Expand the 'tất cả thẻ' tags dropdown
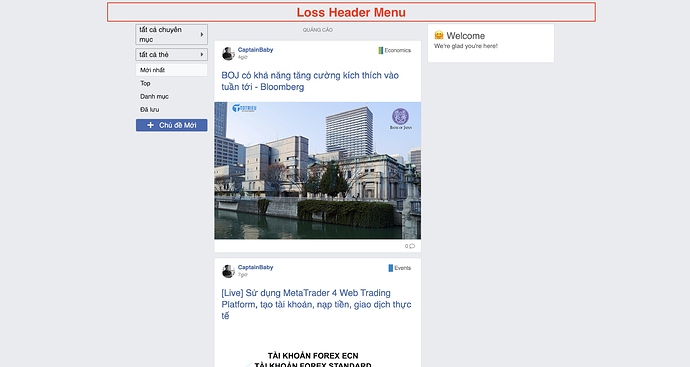Screen dimensions: 690x367 click(x=171, y=55)
